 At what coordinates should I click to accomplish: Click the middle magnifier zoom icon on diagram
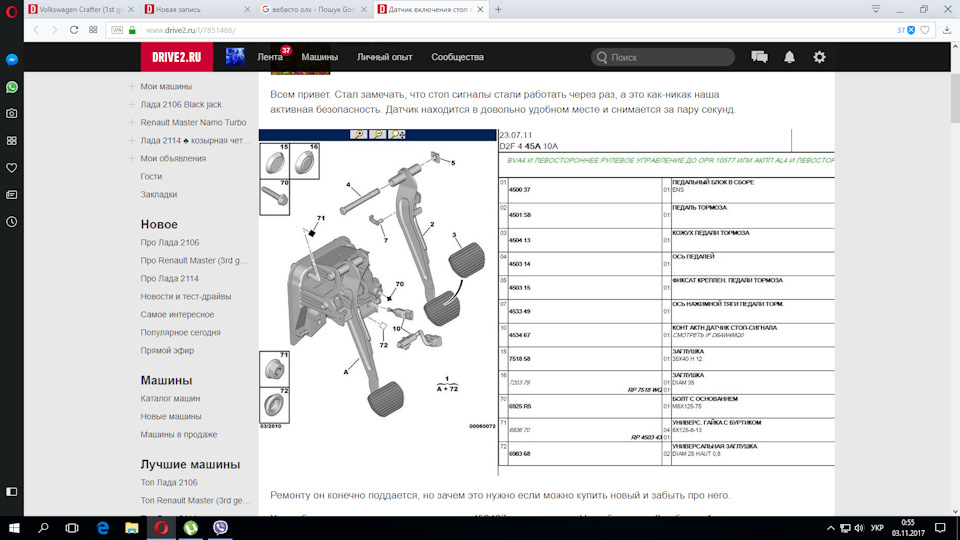tap(377, 134)
